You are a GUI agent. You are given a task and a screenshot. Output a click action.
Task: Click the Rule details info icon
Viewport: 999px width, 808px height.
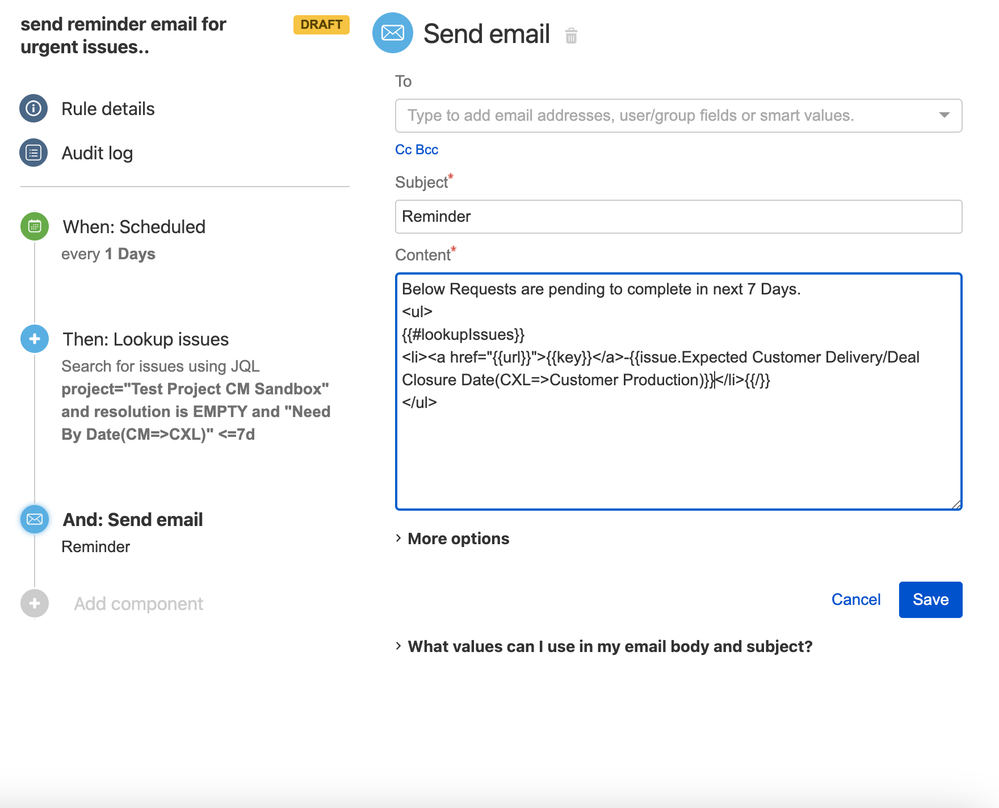[34, 108]
